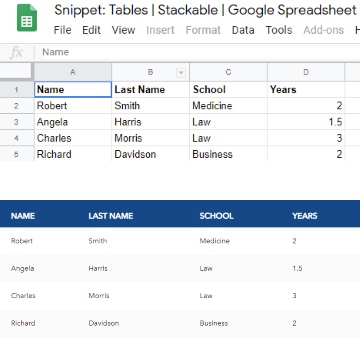The height and width of the screenshot is (360, 360).
Task: Open the Format menu
Action: point(203,30)
